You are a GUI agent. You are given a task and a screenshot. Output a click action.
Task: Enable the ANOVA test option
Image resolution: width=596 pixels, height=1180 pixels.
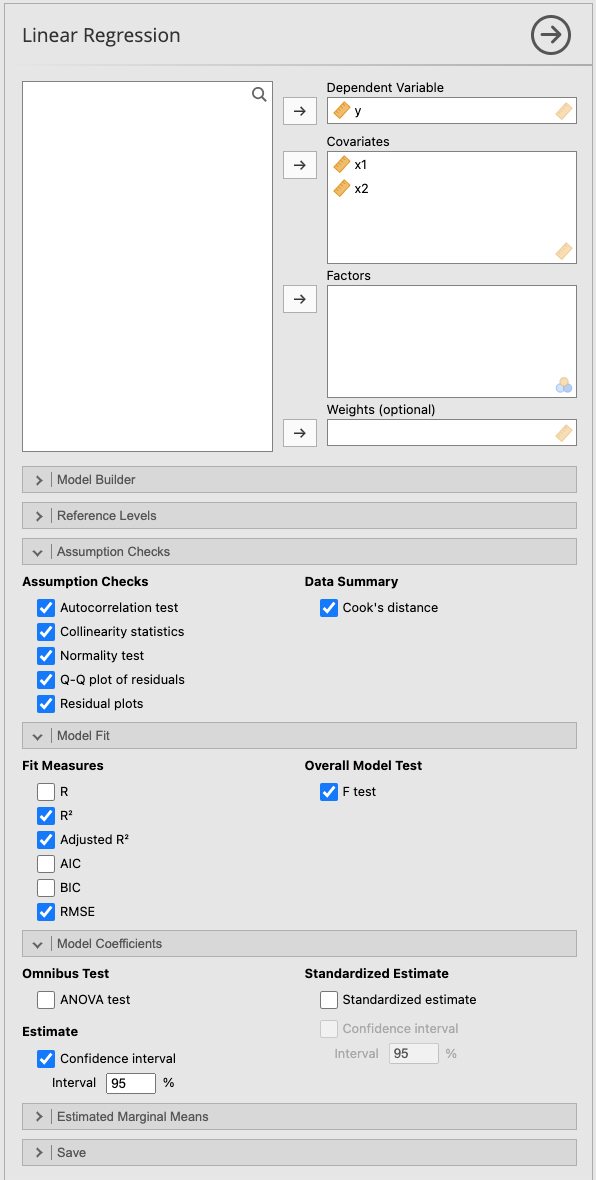[45, 999]
